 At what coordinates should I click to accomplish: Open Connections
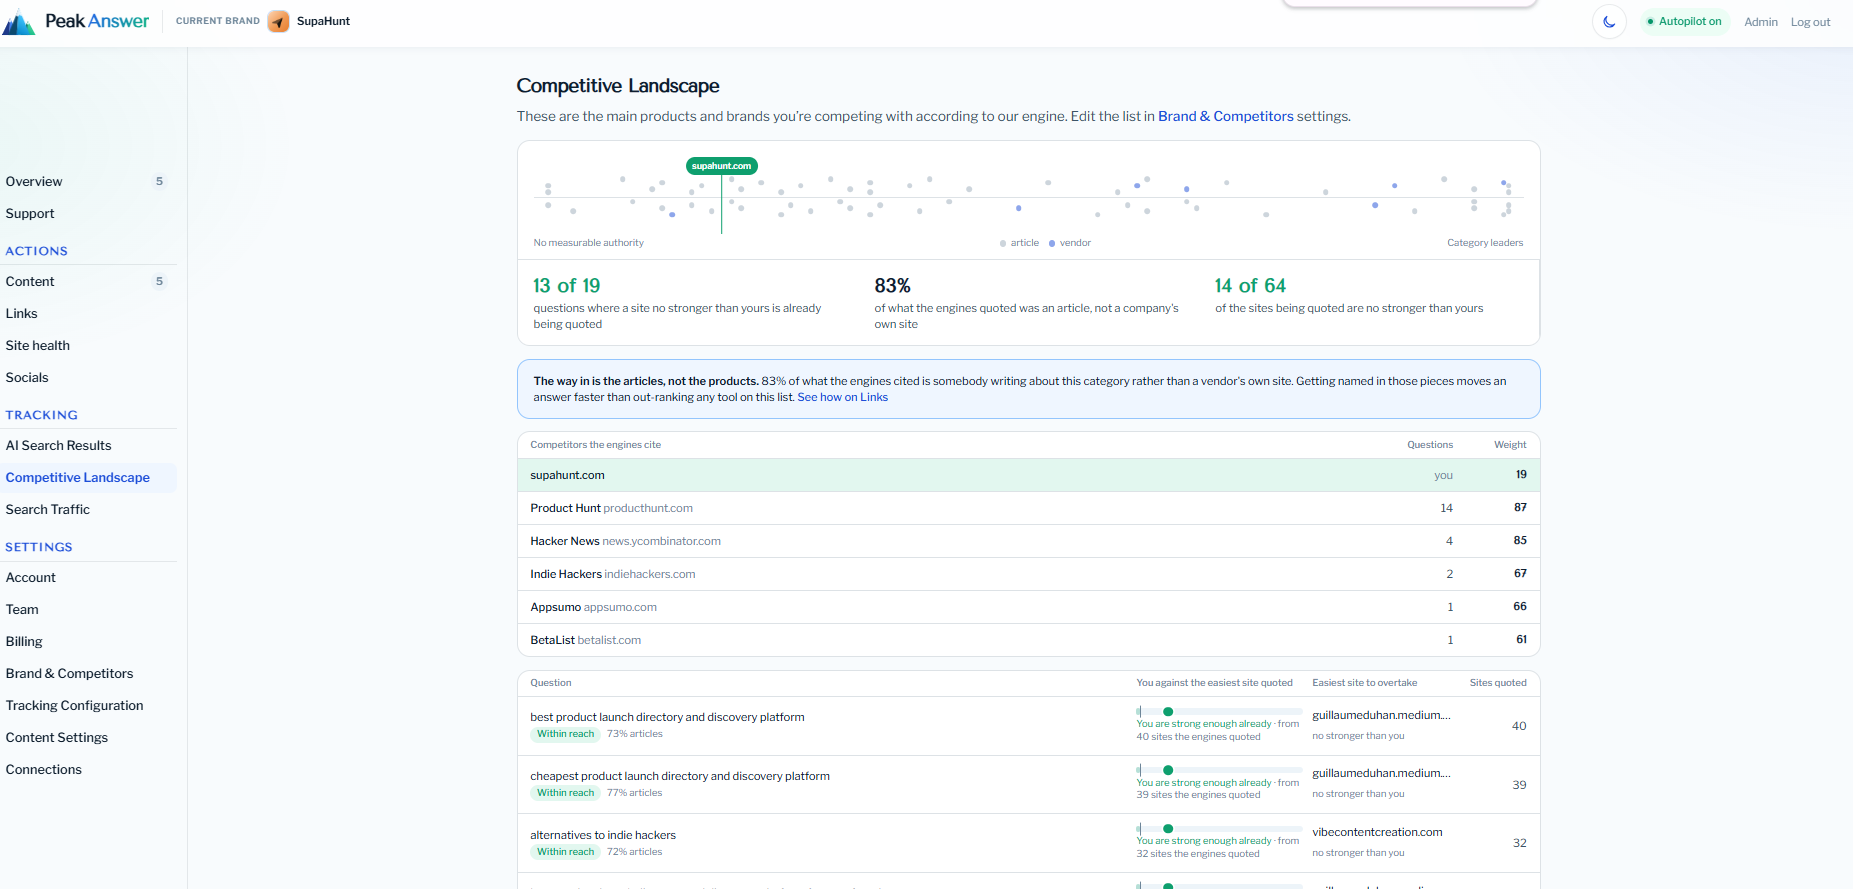(x=44, y=769)
